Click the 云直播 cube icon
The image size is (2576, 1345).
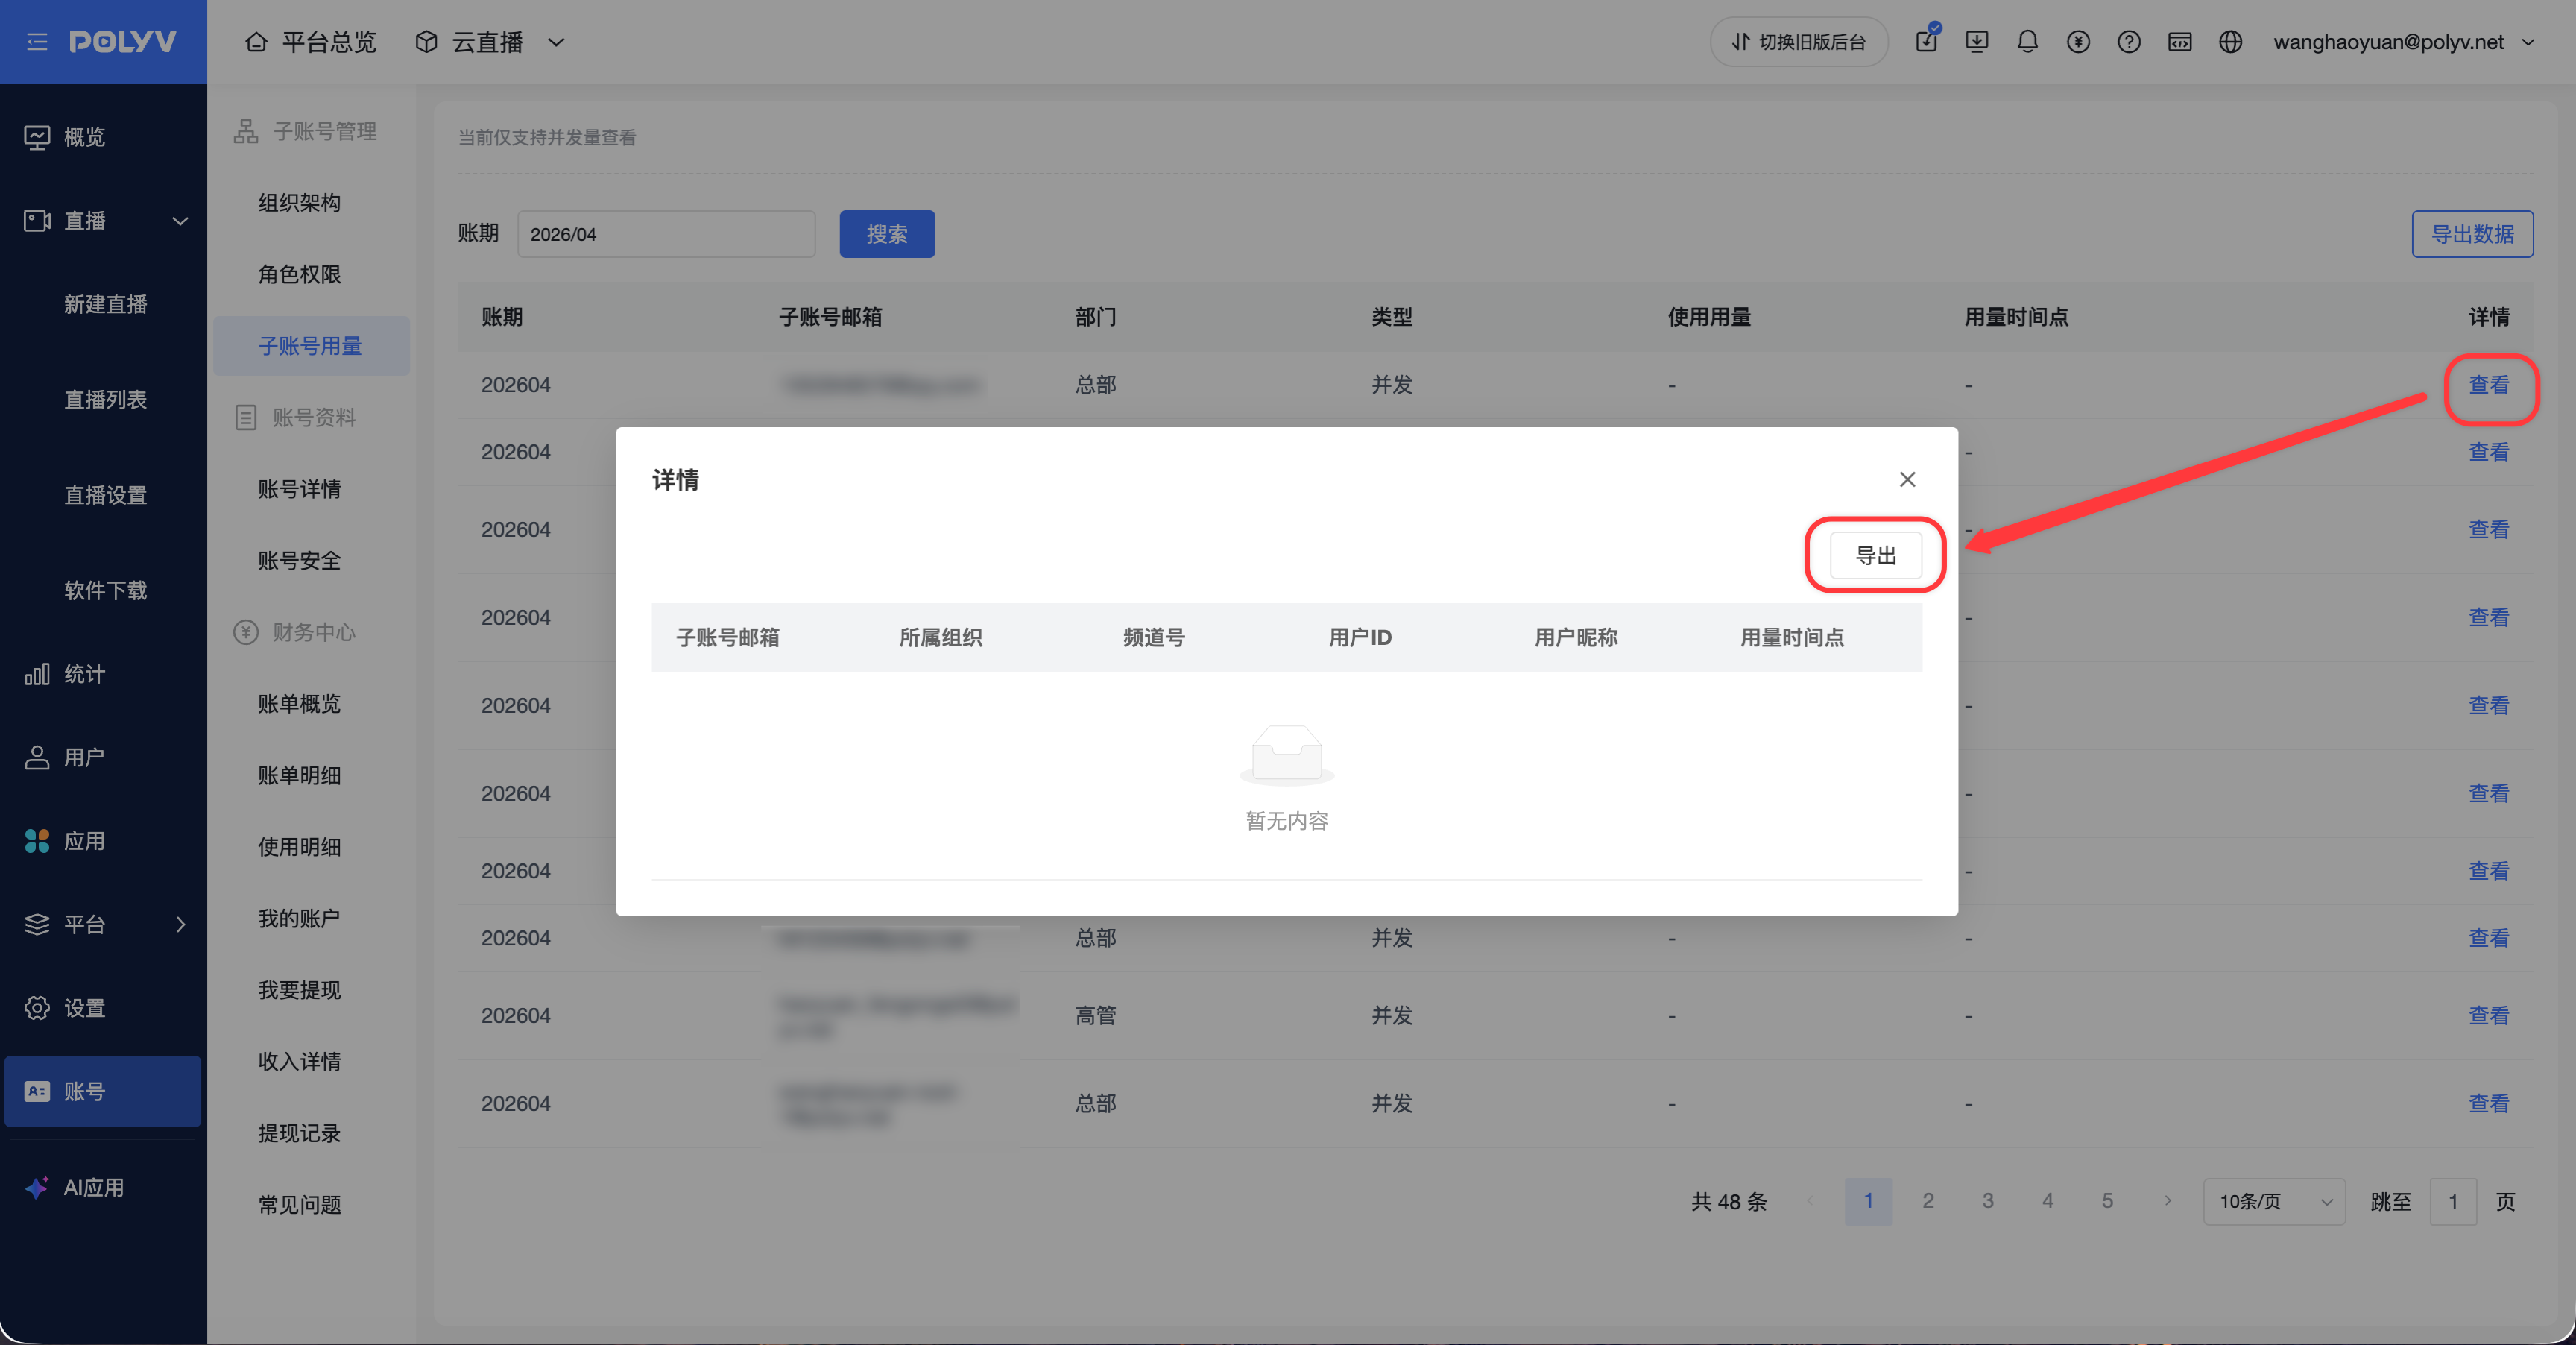pyautogui.click(x=427, y=42)
